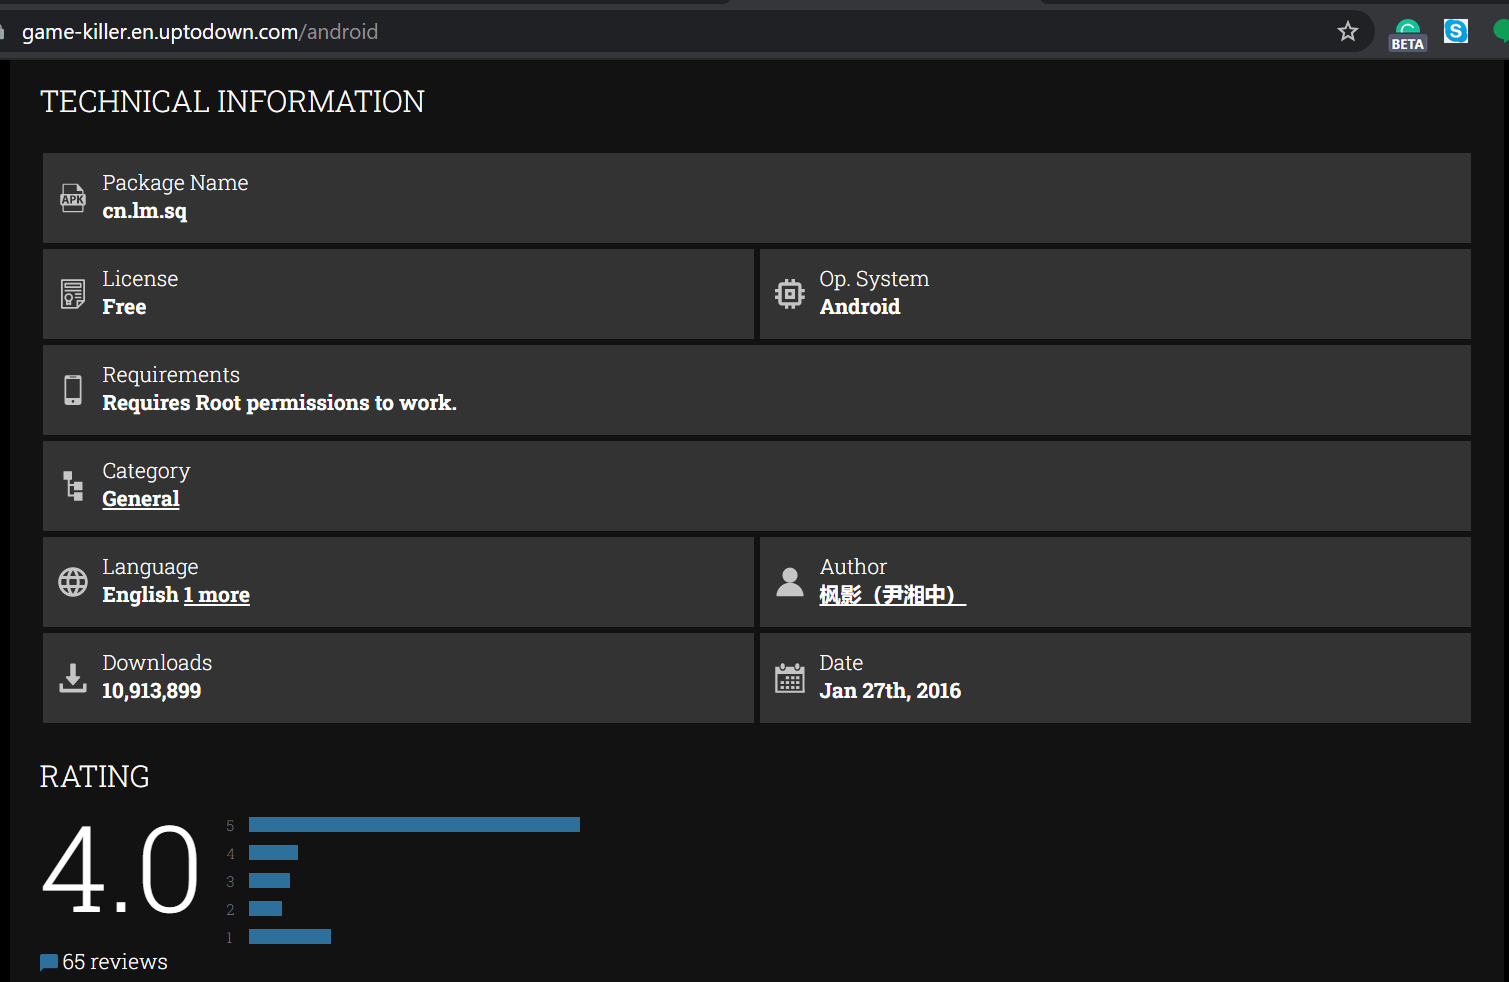1509x982 pixels.
Task: Select the package name cn.lm.sq
Action: 145,211
